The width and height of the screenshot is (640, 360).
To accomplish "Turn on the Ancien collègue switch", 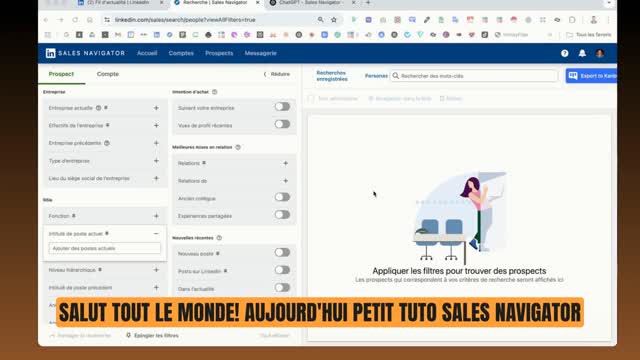I will click(282, 197).
